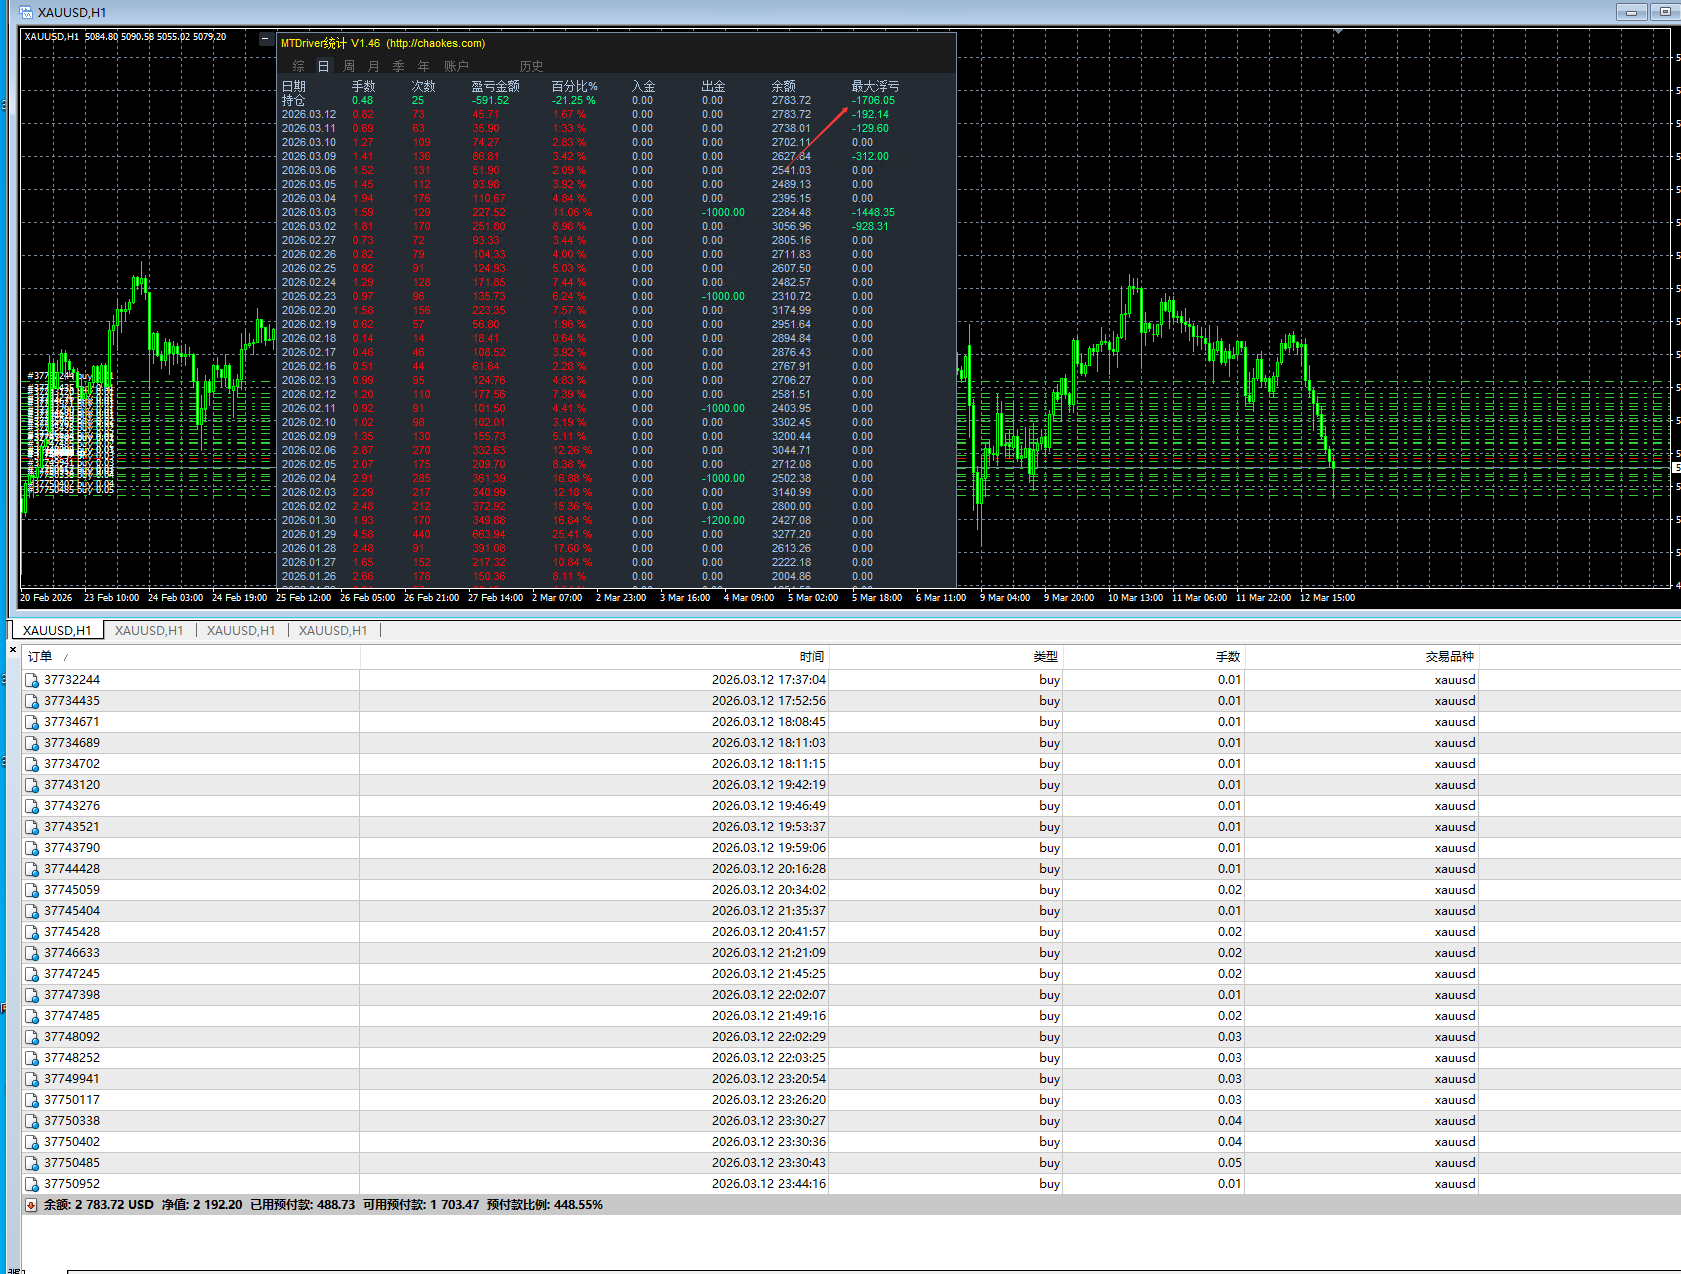1681x1274 pixels.
Task: Click the order icon for order 37732244
Action: [32, 680]
